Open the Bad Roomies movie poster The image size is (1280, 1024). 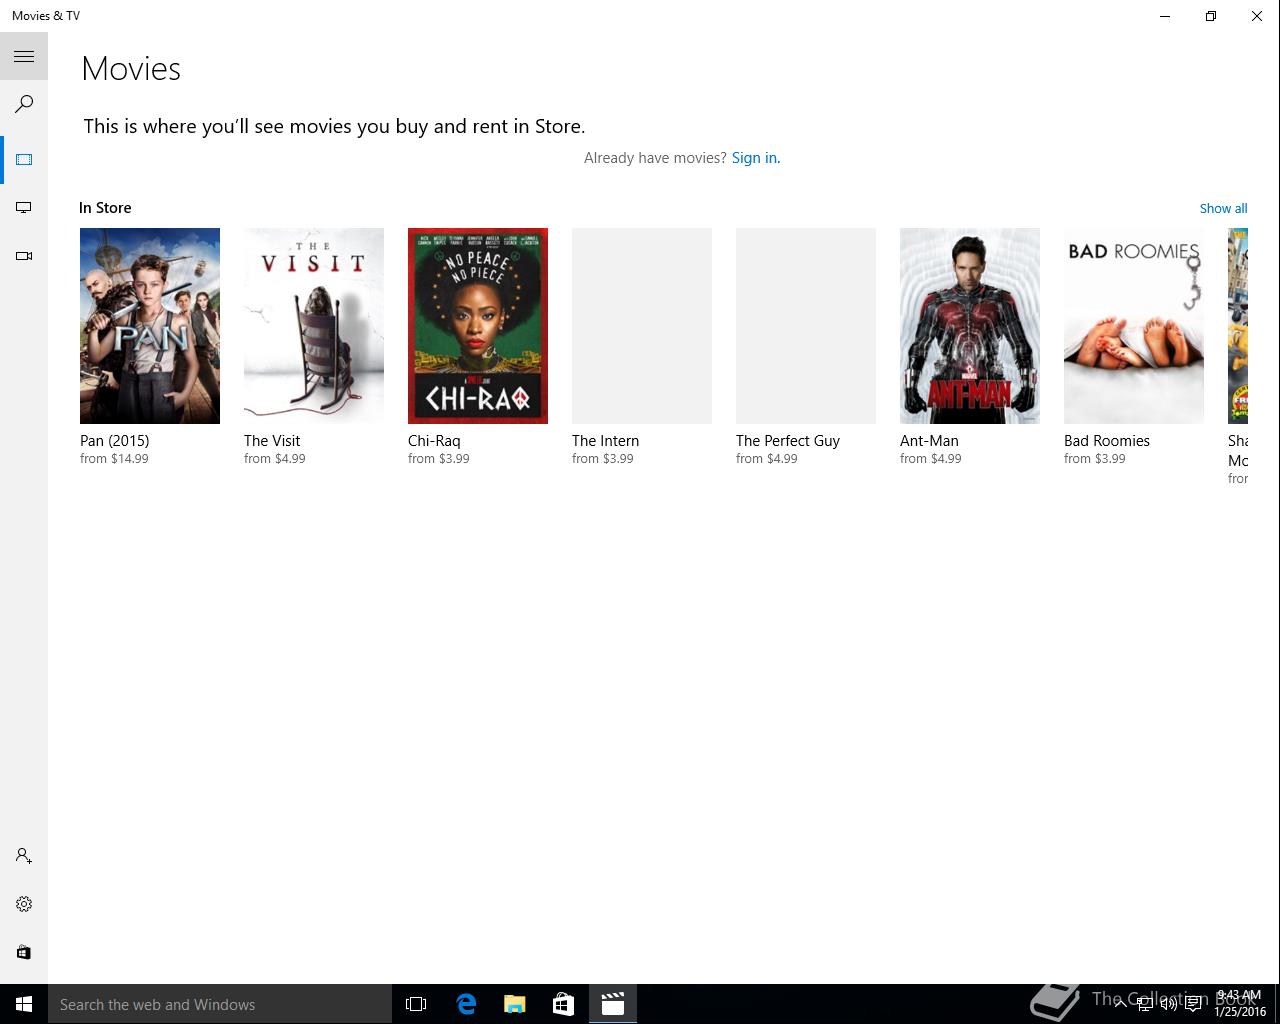1134,326
